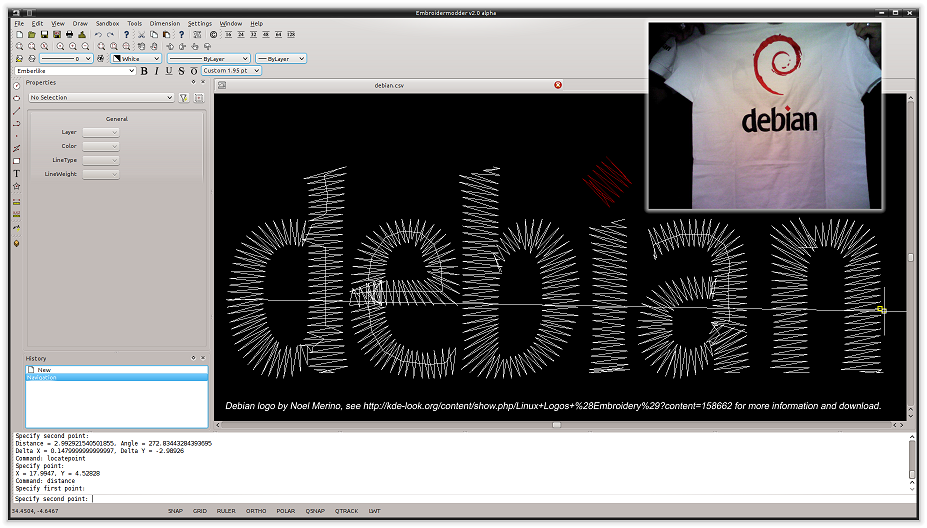Save design with floppy disk icon

44,35
